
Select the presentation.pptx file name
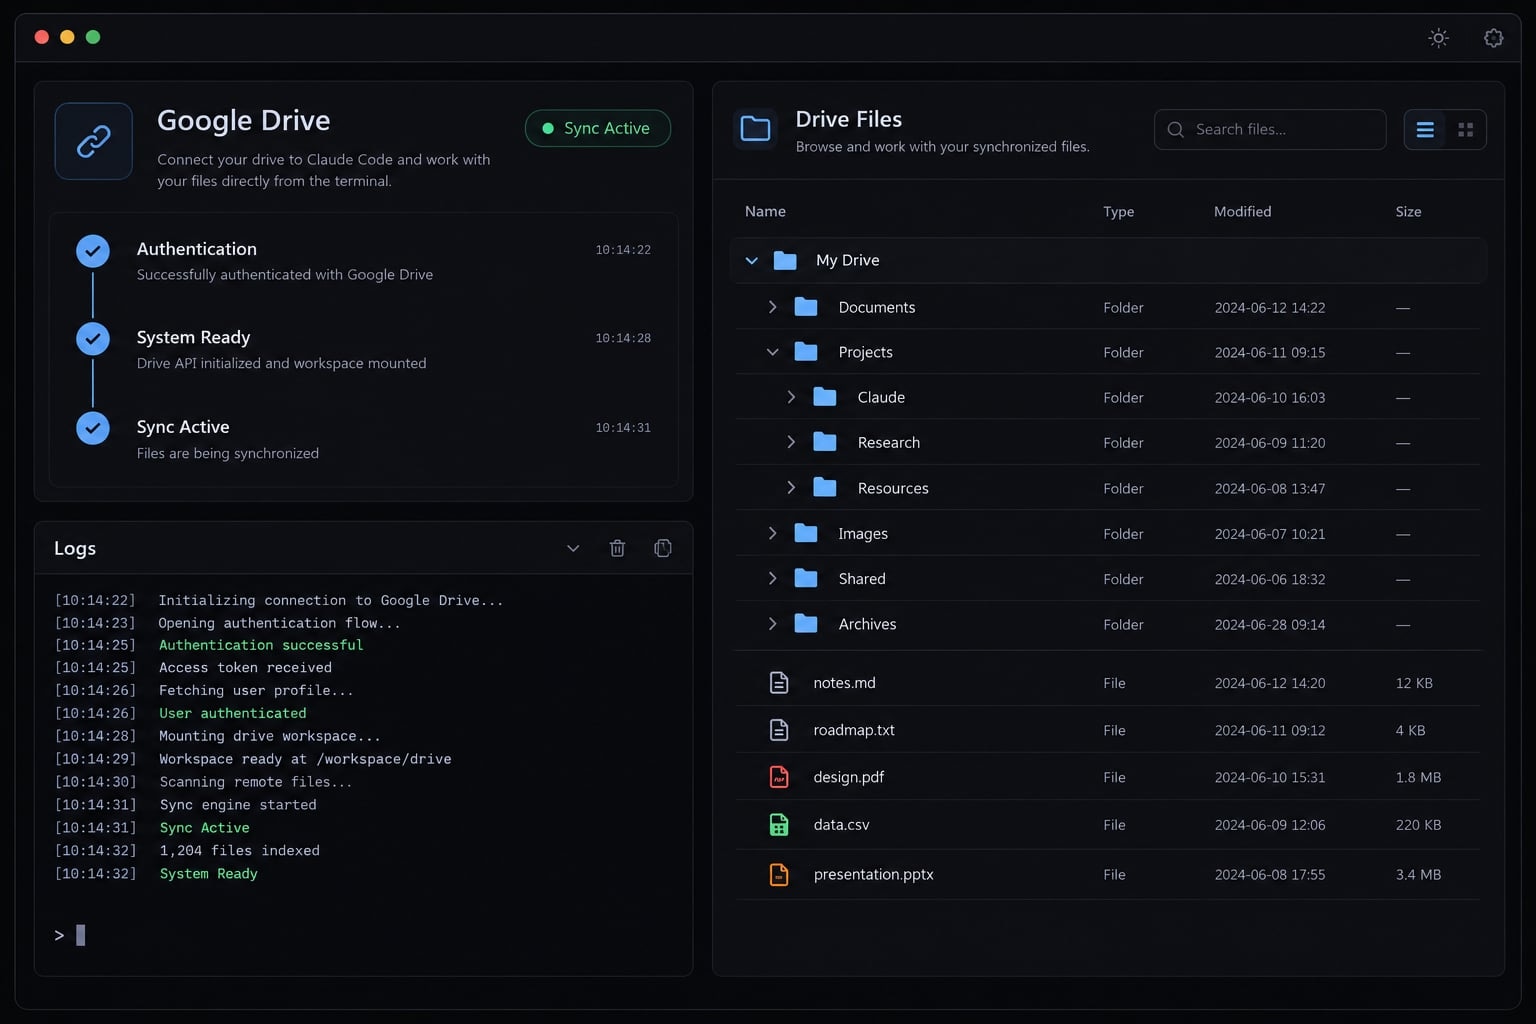874,875
